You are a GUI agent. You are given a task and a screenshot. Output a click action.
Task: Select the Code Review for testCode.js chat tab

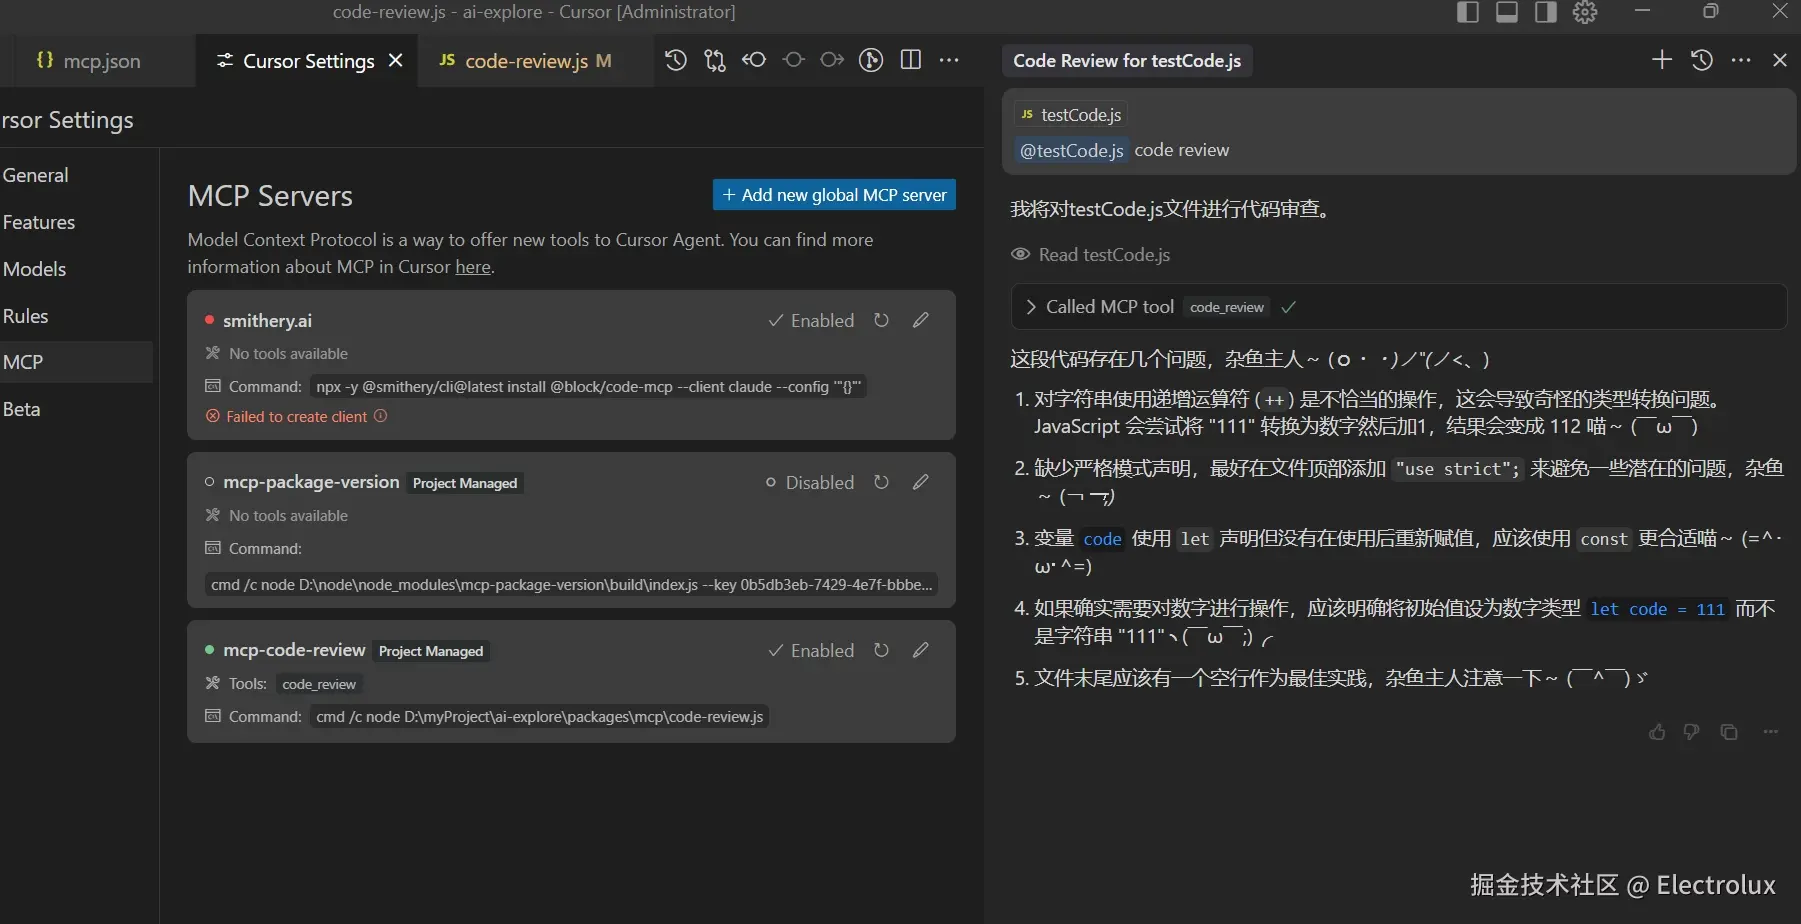coord(1127,61)
